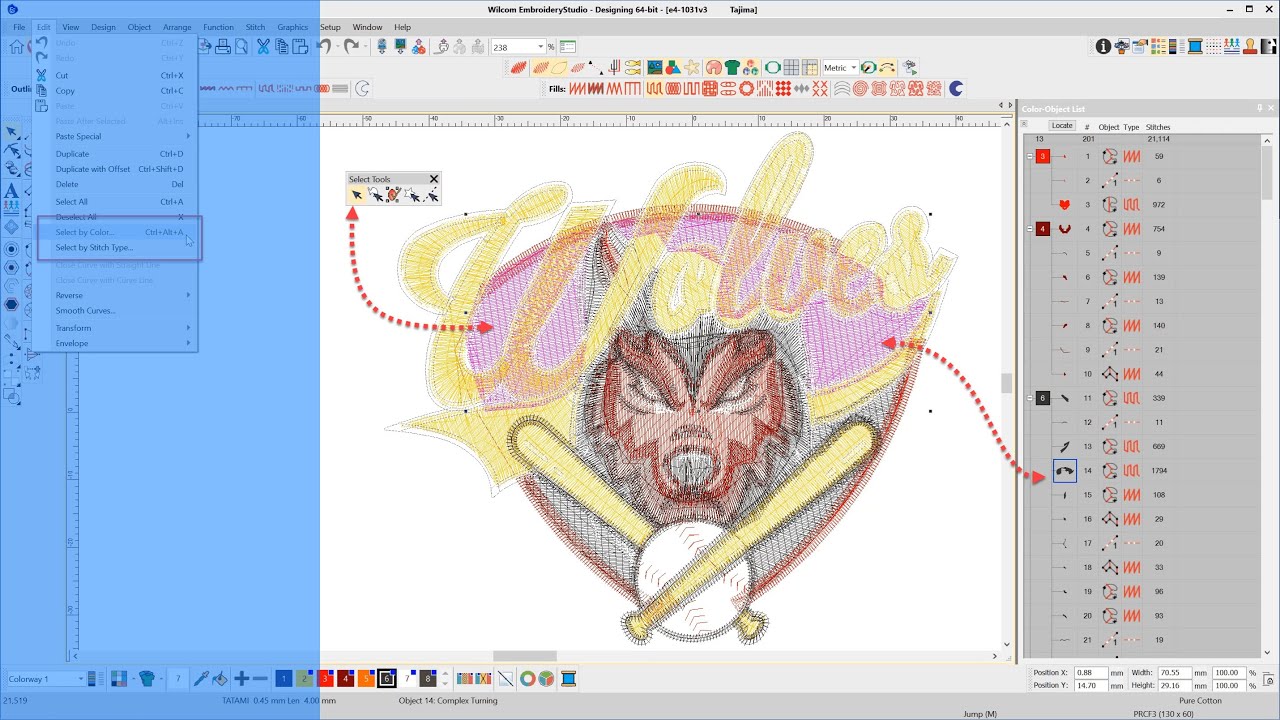Image resolution: width=1280 pixels, height=720 pixels.
Task: Choose Duplicate with Offset menu entry
Action: [x=118, y=169]
